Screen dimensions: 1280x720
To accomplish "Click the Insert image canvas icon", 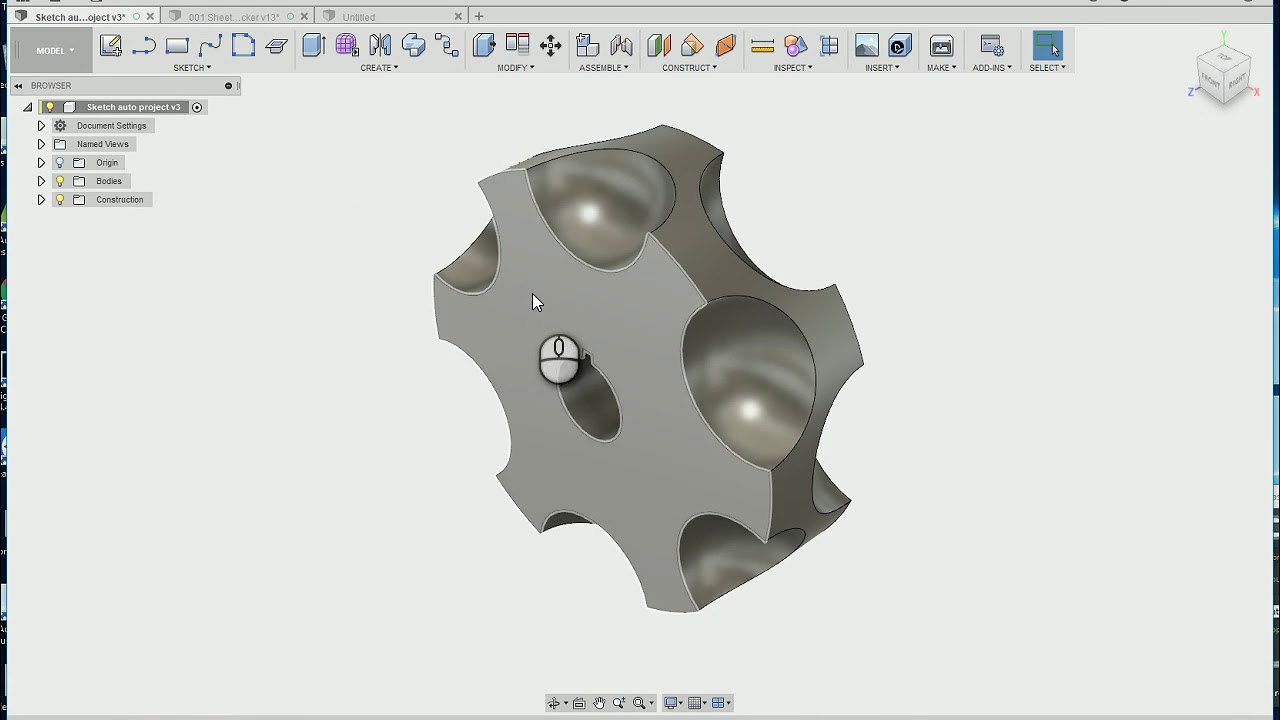I will (866, 46).
